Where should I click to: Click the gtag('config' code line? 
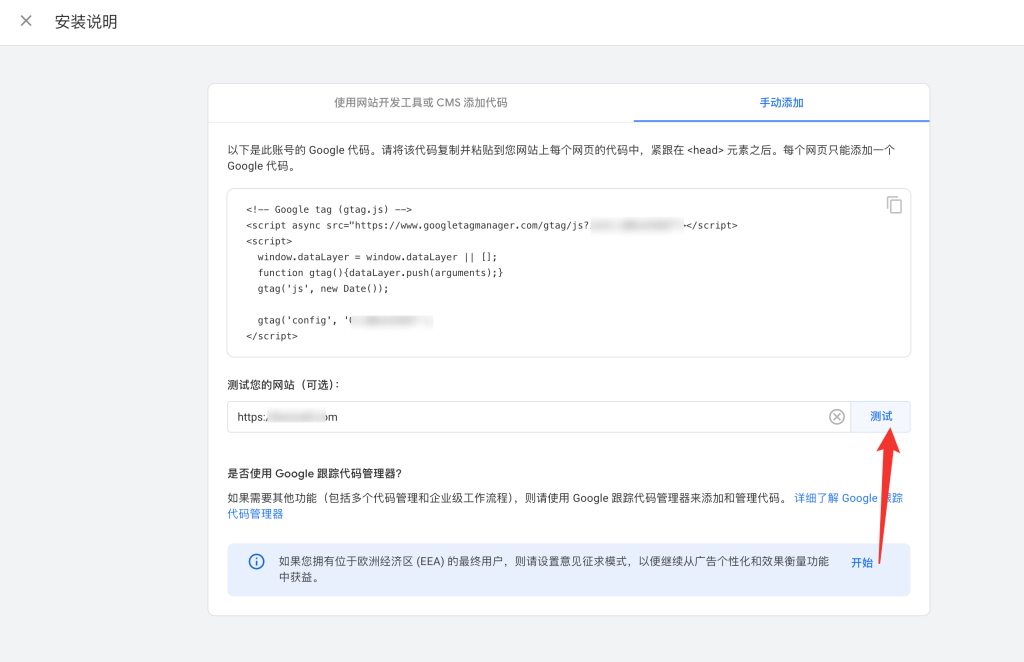click(345, 321)
